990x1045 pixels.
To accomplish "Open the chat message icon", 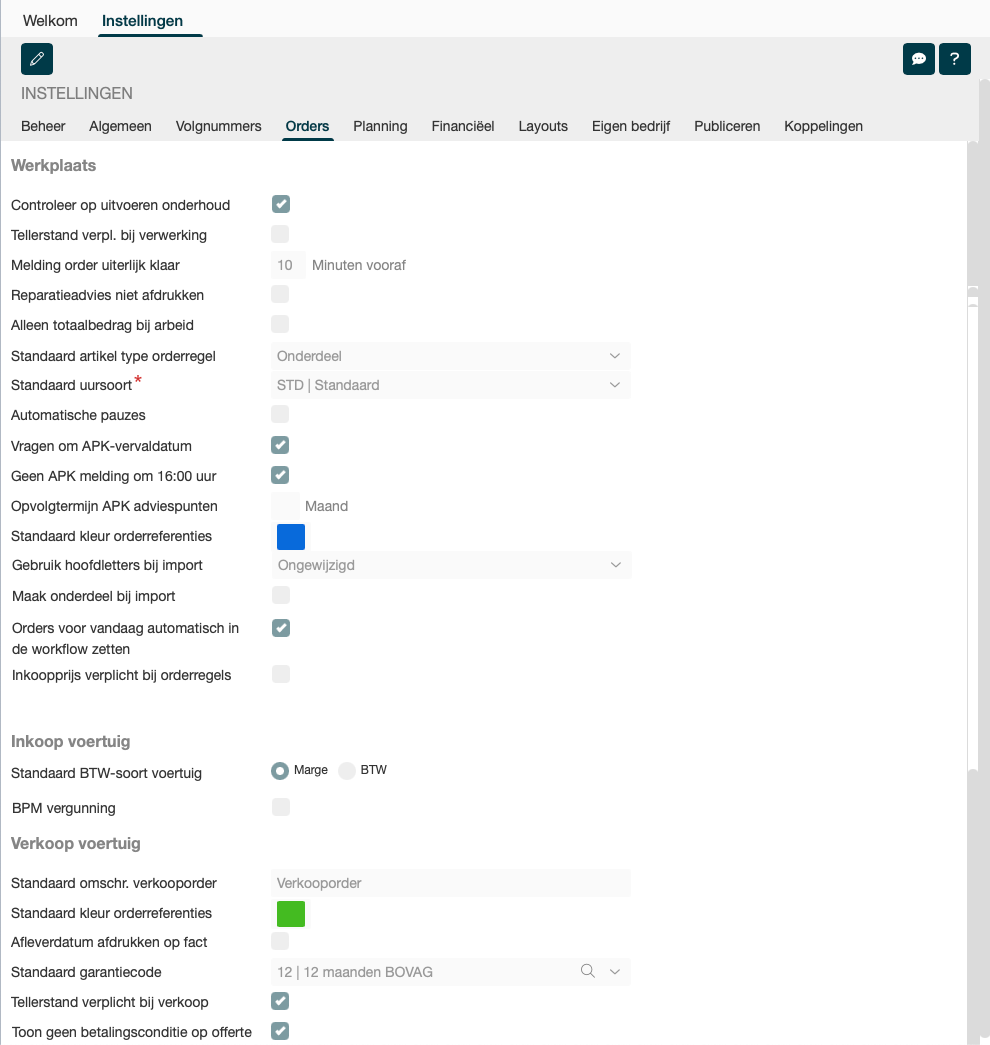I will (918, 59).
